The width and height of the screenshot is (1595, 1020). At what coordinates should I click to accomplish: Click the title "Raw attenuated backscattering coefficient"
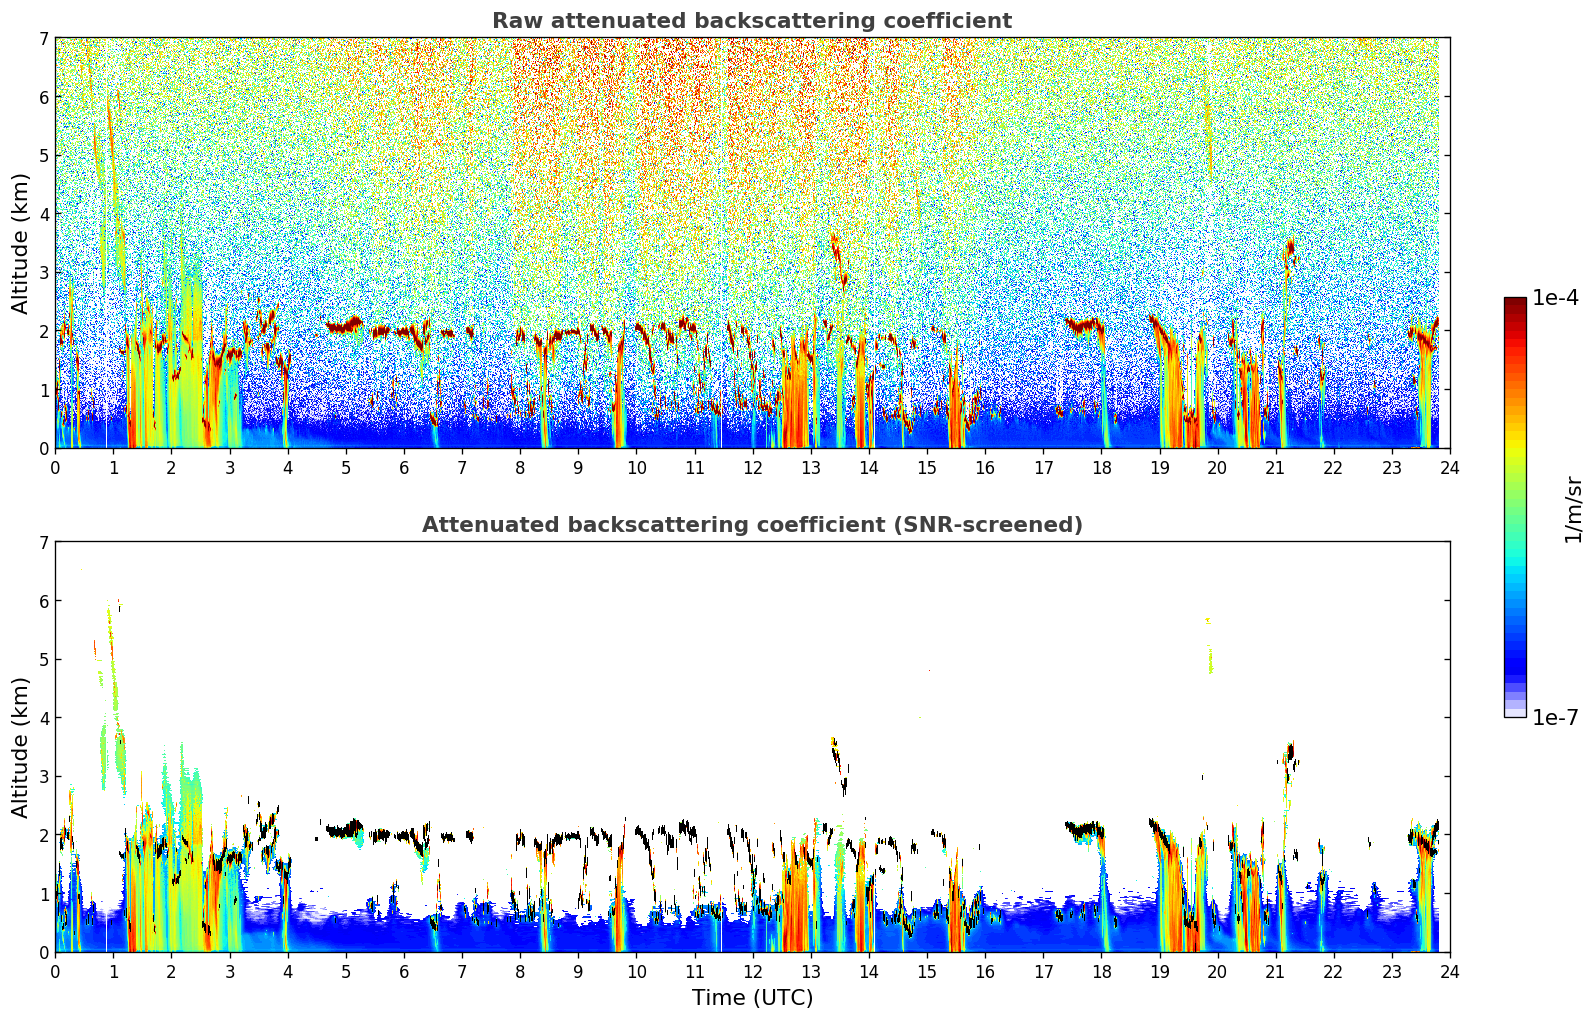(752, 21)
